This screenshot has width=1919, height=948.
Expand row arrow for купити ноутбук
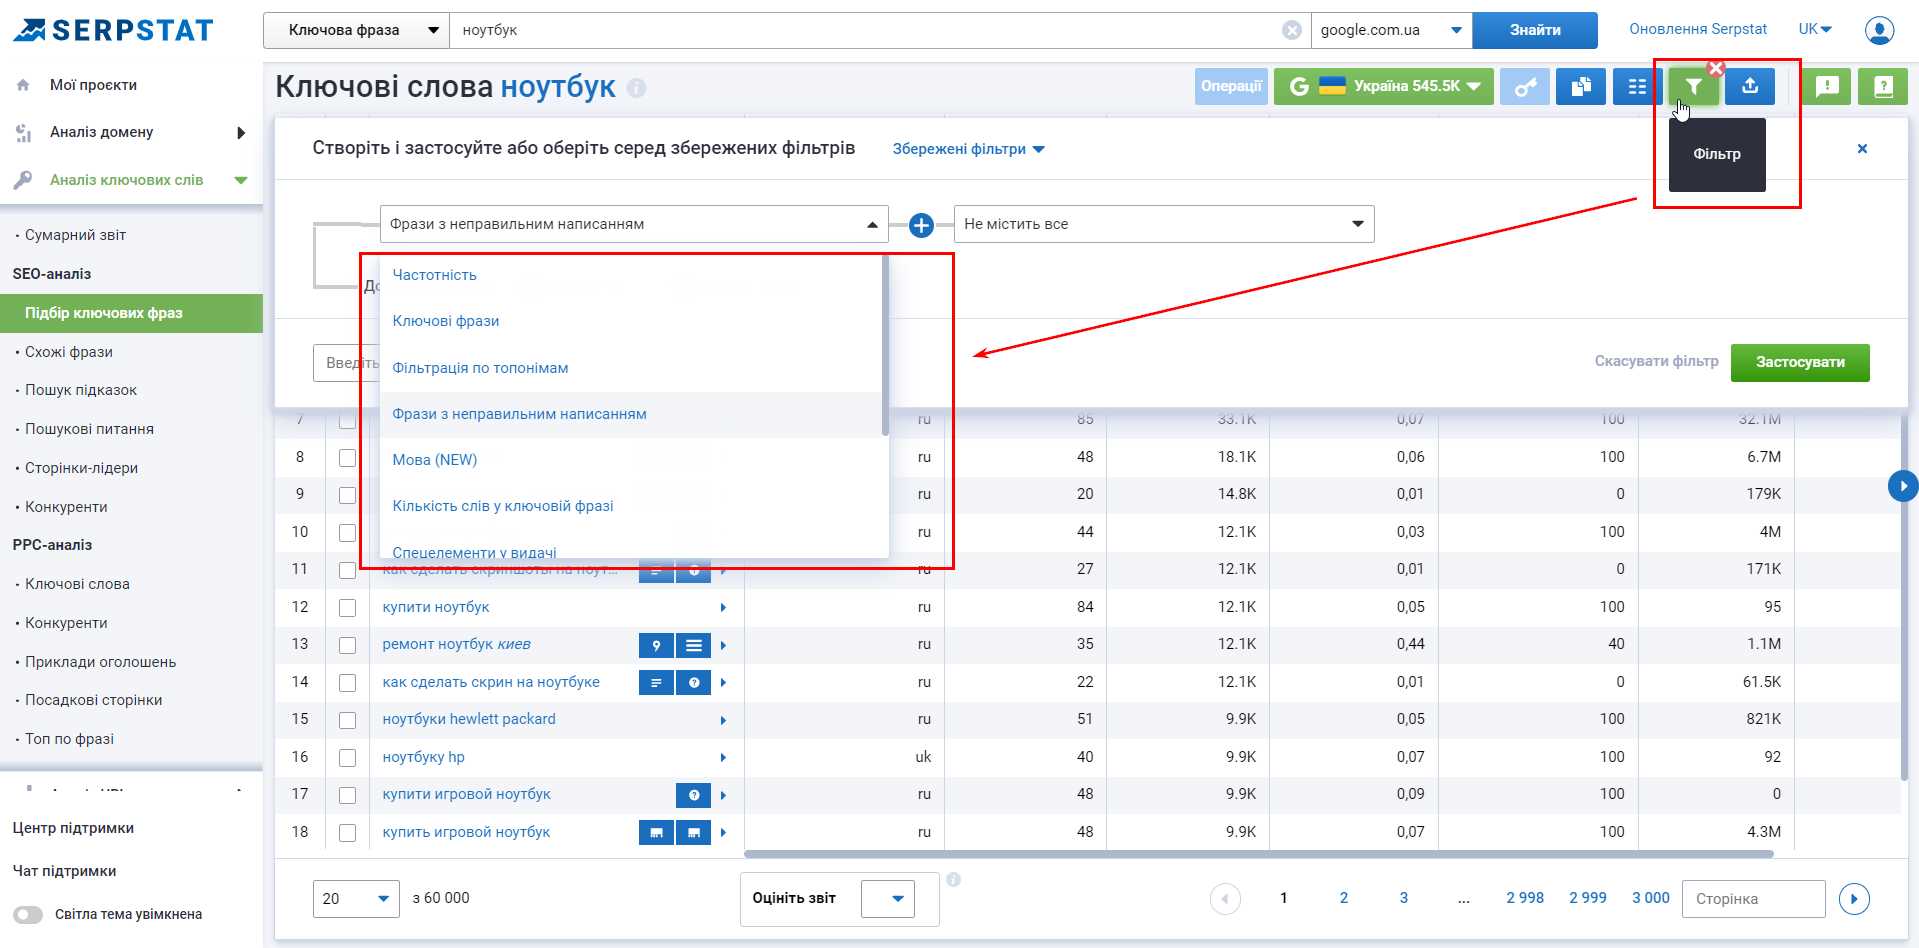click(723, 608)
